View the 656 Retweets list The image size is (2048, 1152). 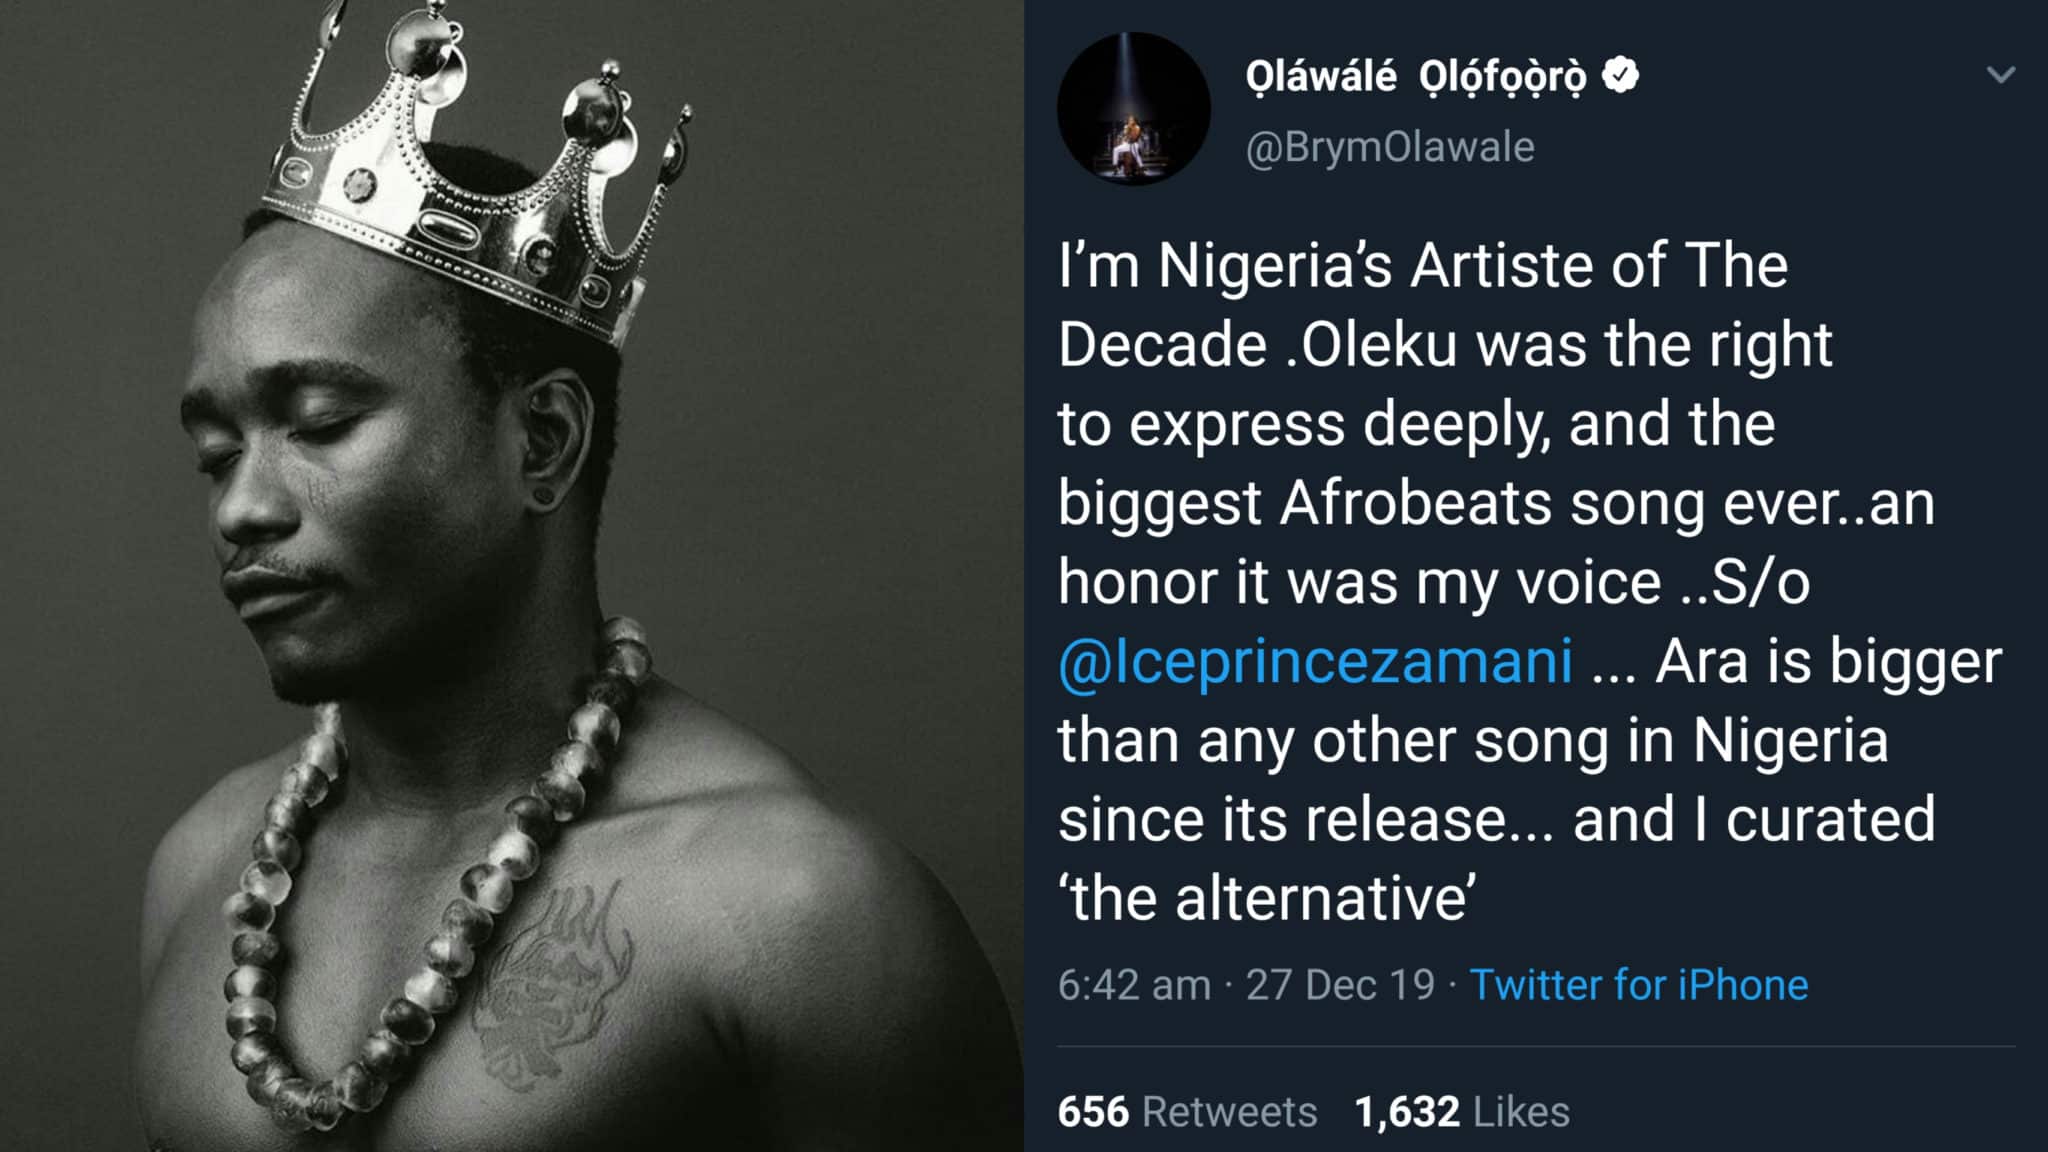(1187, 1112)
